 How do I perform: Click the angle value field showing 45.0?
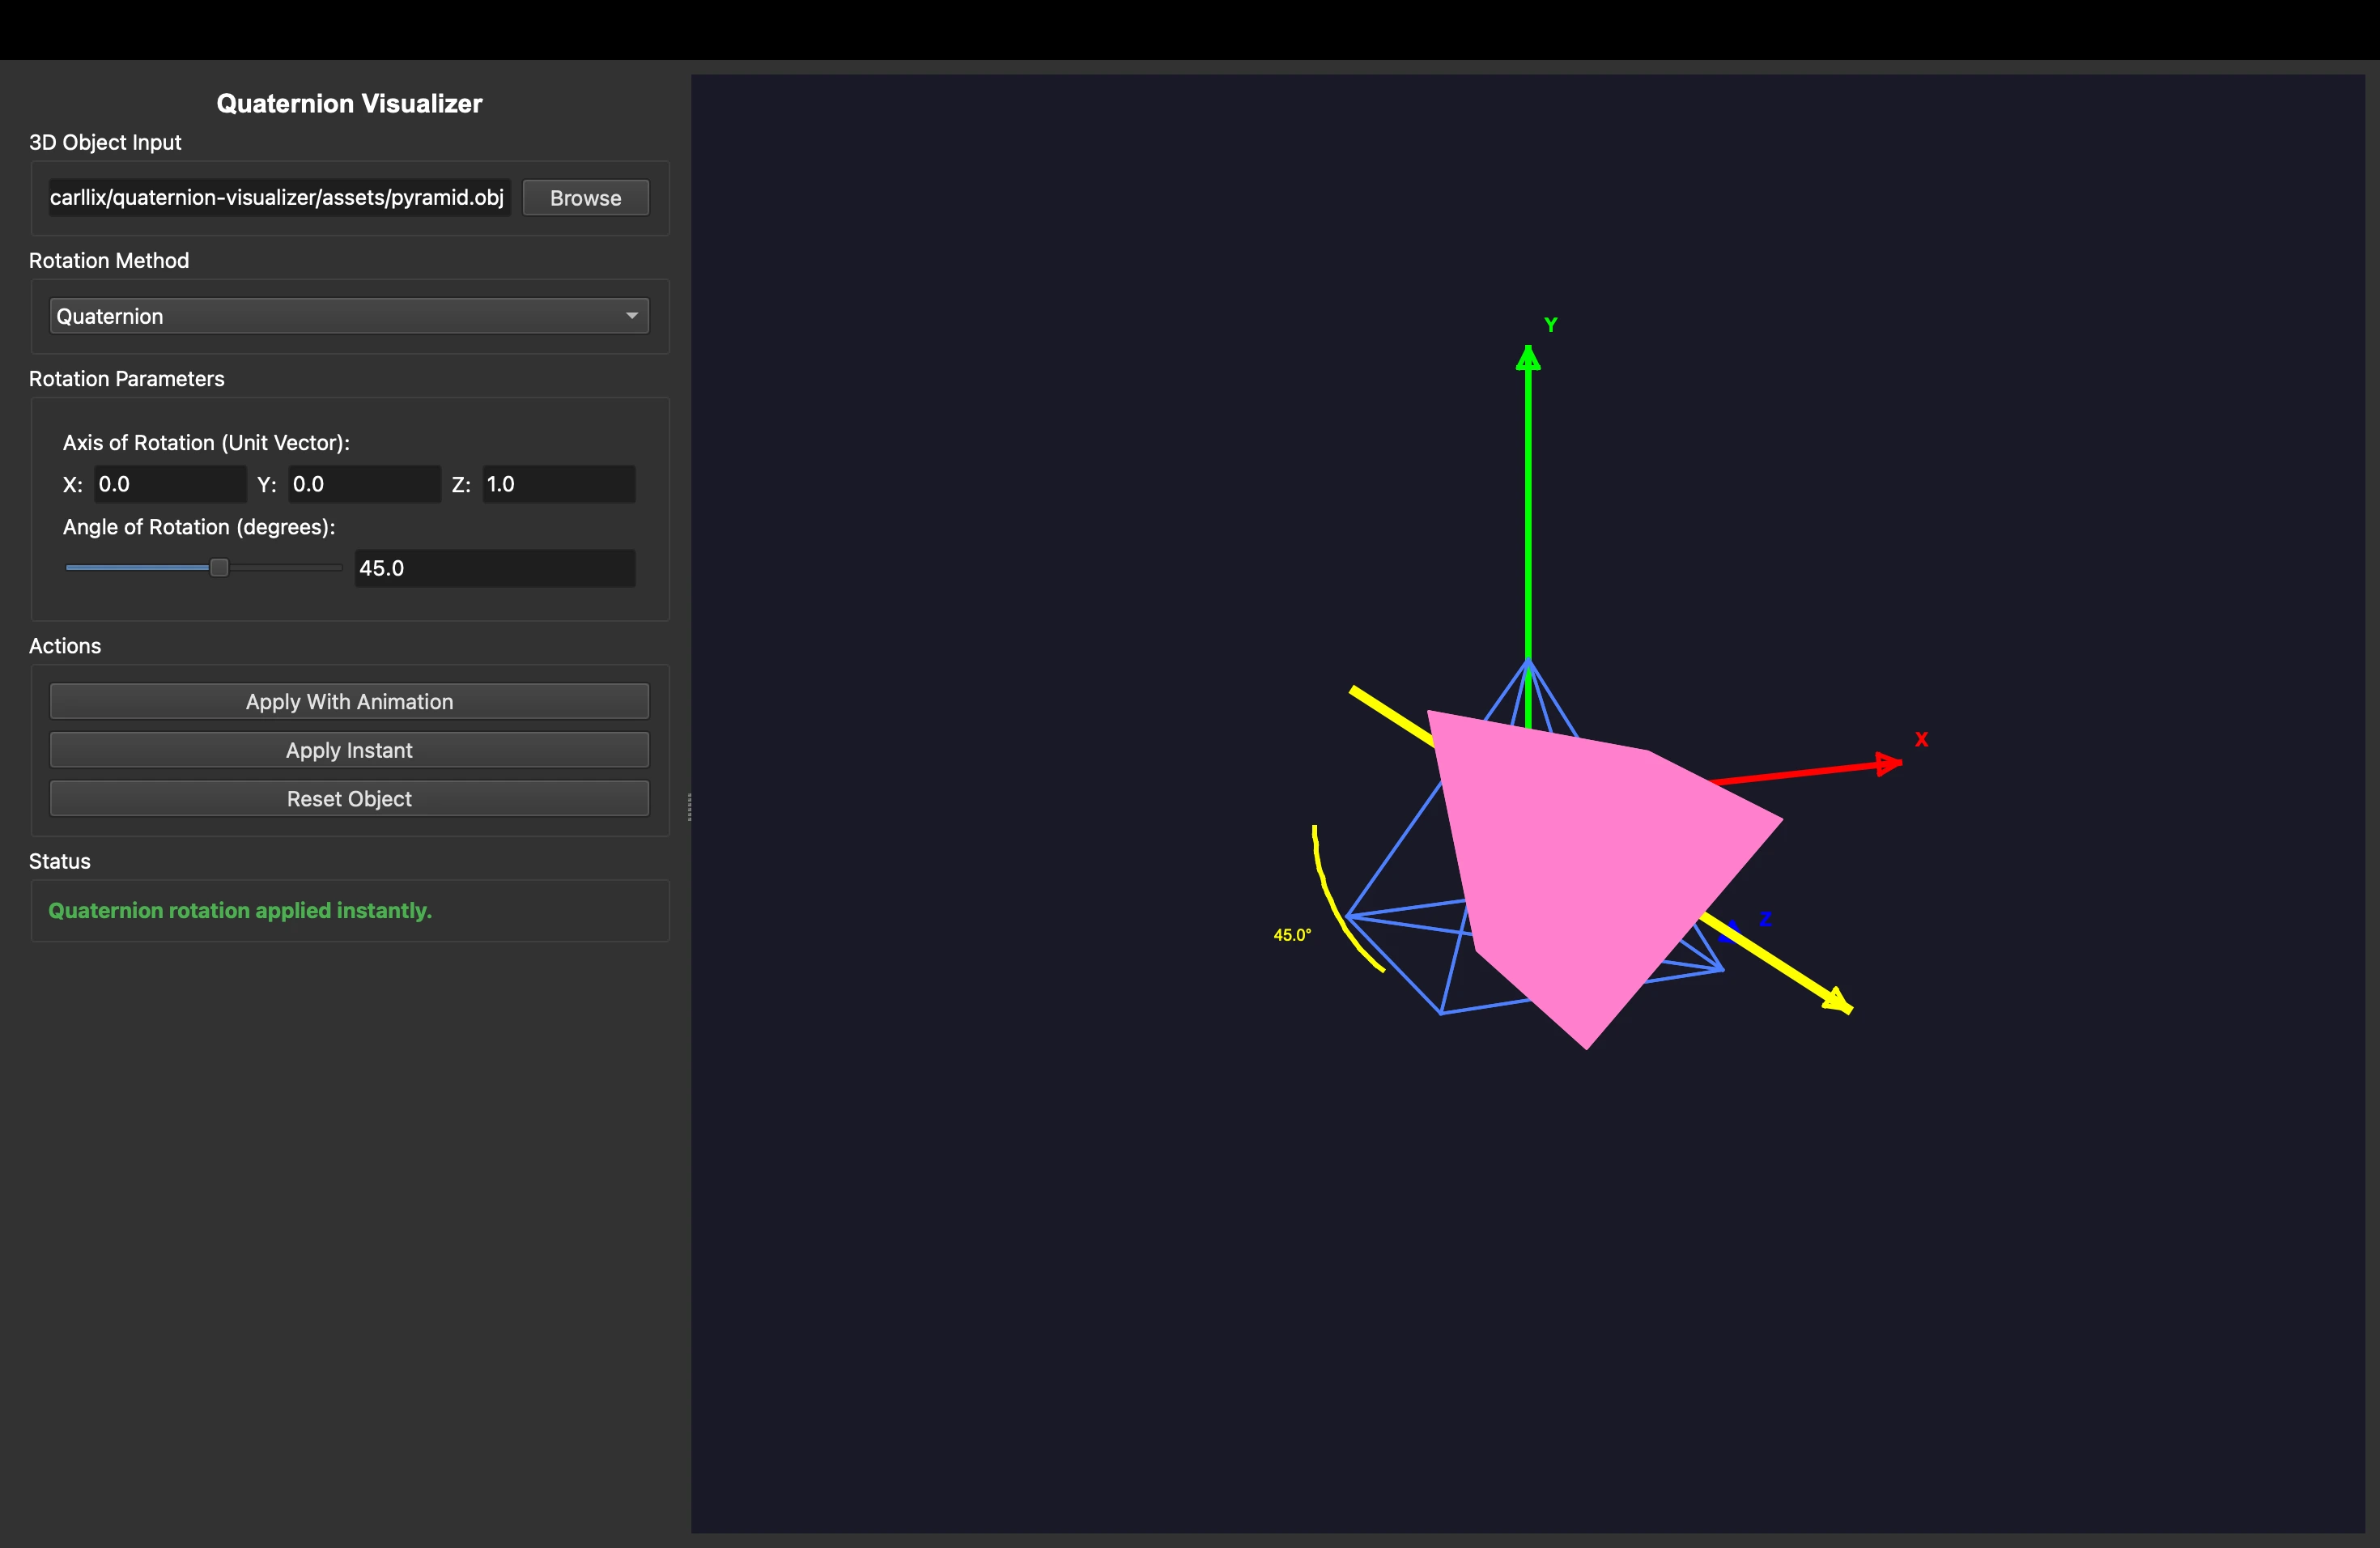tap(493, 567)
